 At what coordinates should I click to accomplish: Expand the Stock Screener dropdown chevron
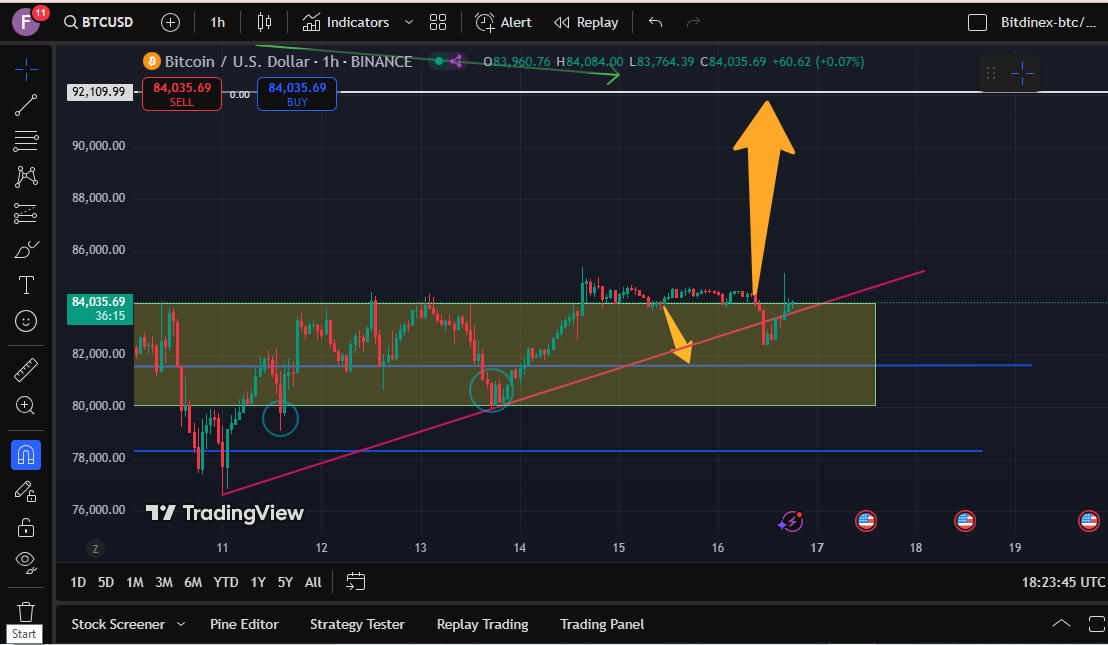coord(181,625)
